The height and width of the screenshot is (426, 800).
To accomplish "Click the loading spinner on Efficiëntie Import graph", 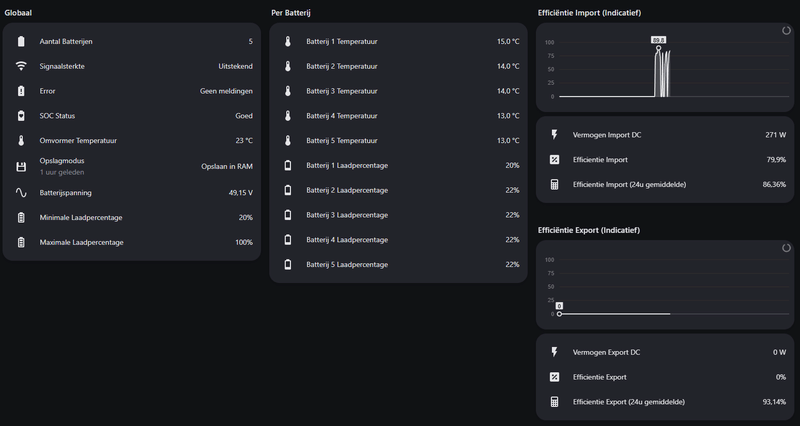I will (785, 32).
